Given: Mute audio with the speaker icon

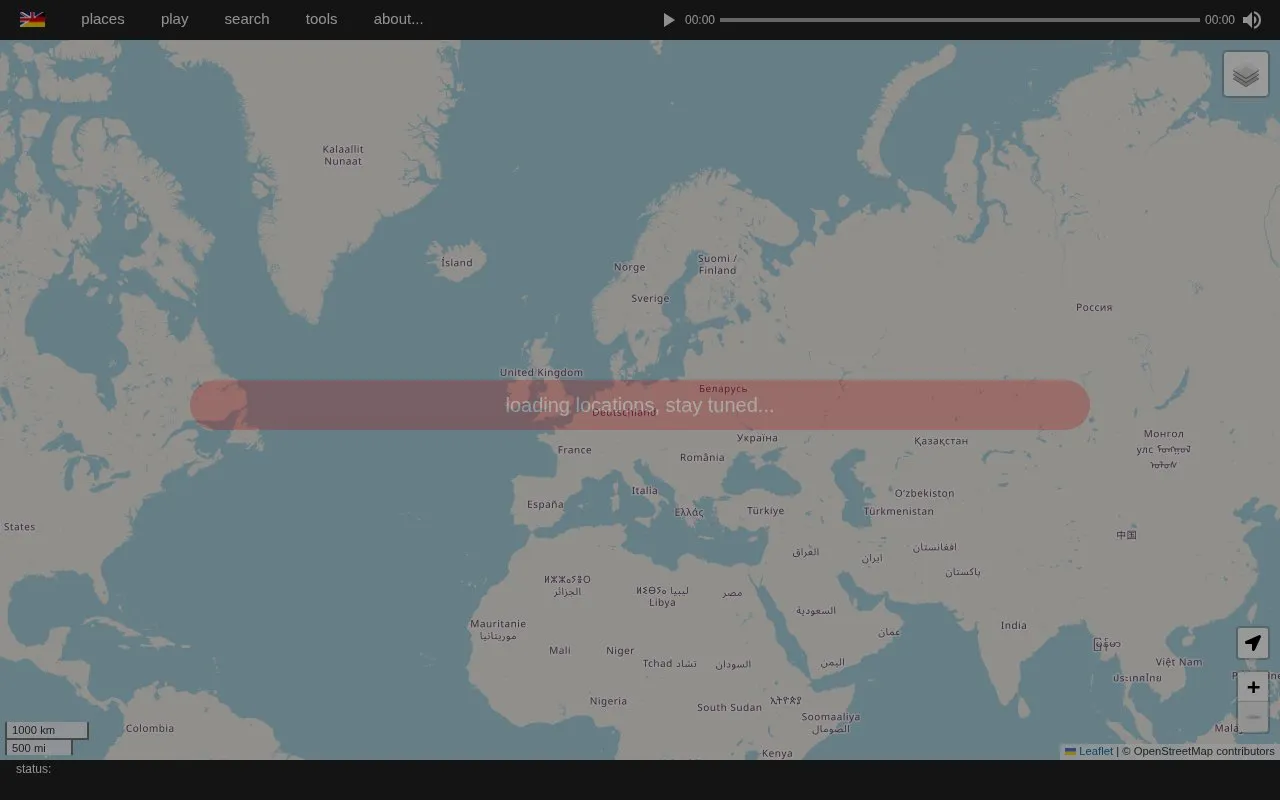Looking at the screenshot, I should [x=1252, y=20].
